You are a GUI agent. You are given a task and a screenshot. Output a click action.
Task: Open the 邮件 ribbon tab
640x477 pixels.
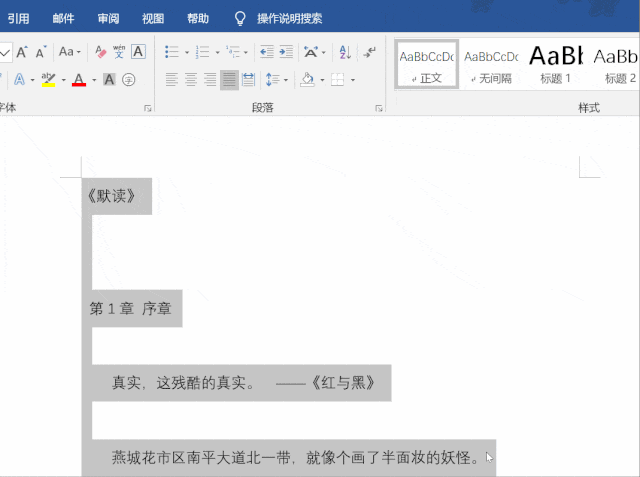coord(63,18)
